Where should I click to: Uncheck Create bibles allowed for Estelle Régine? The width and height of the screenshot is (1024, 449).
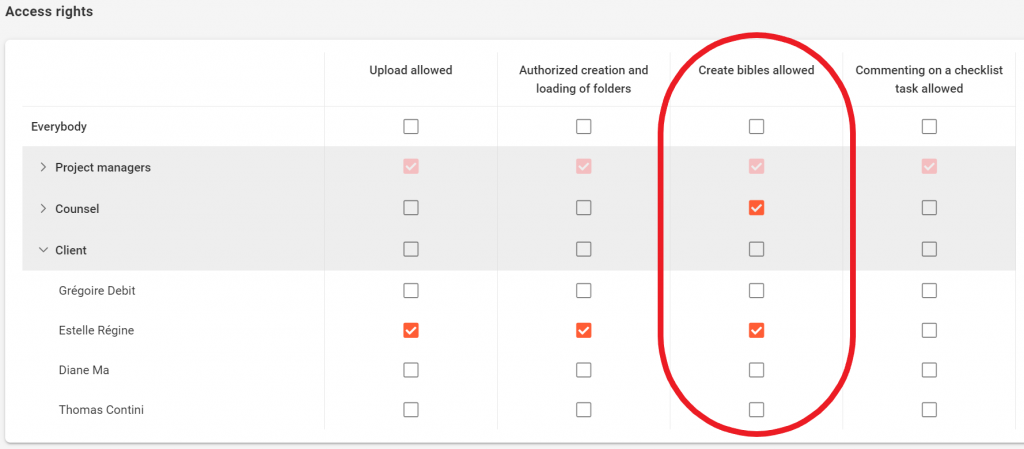(x=757, y=330)
